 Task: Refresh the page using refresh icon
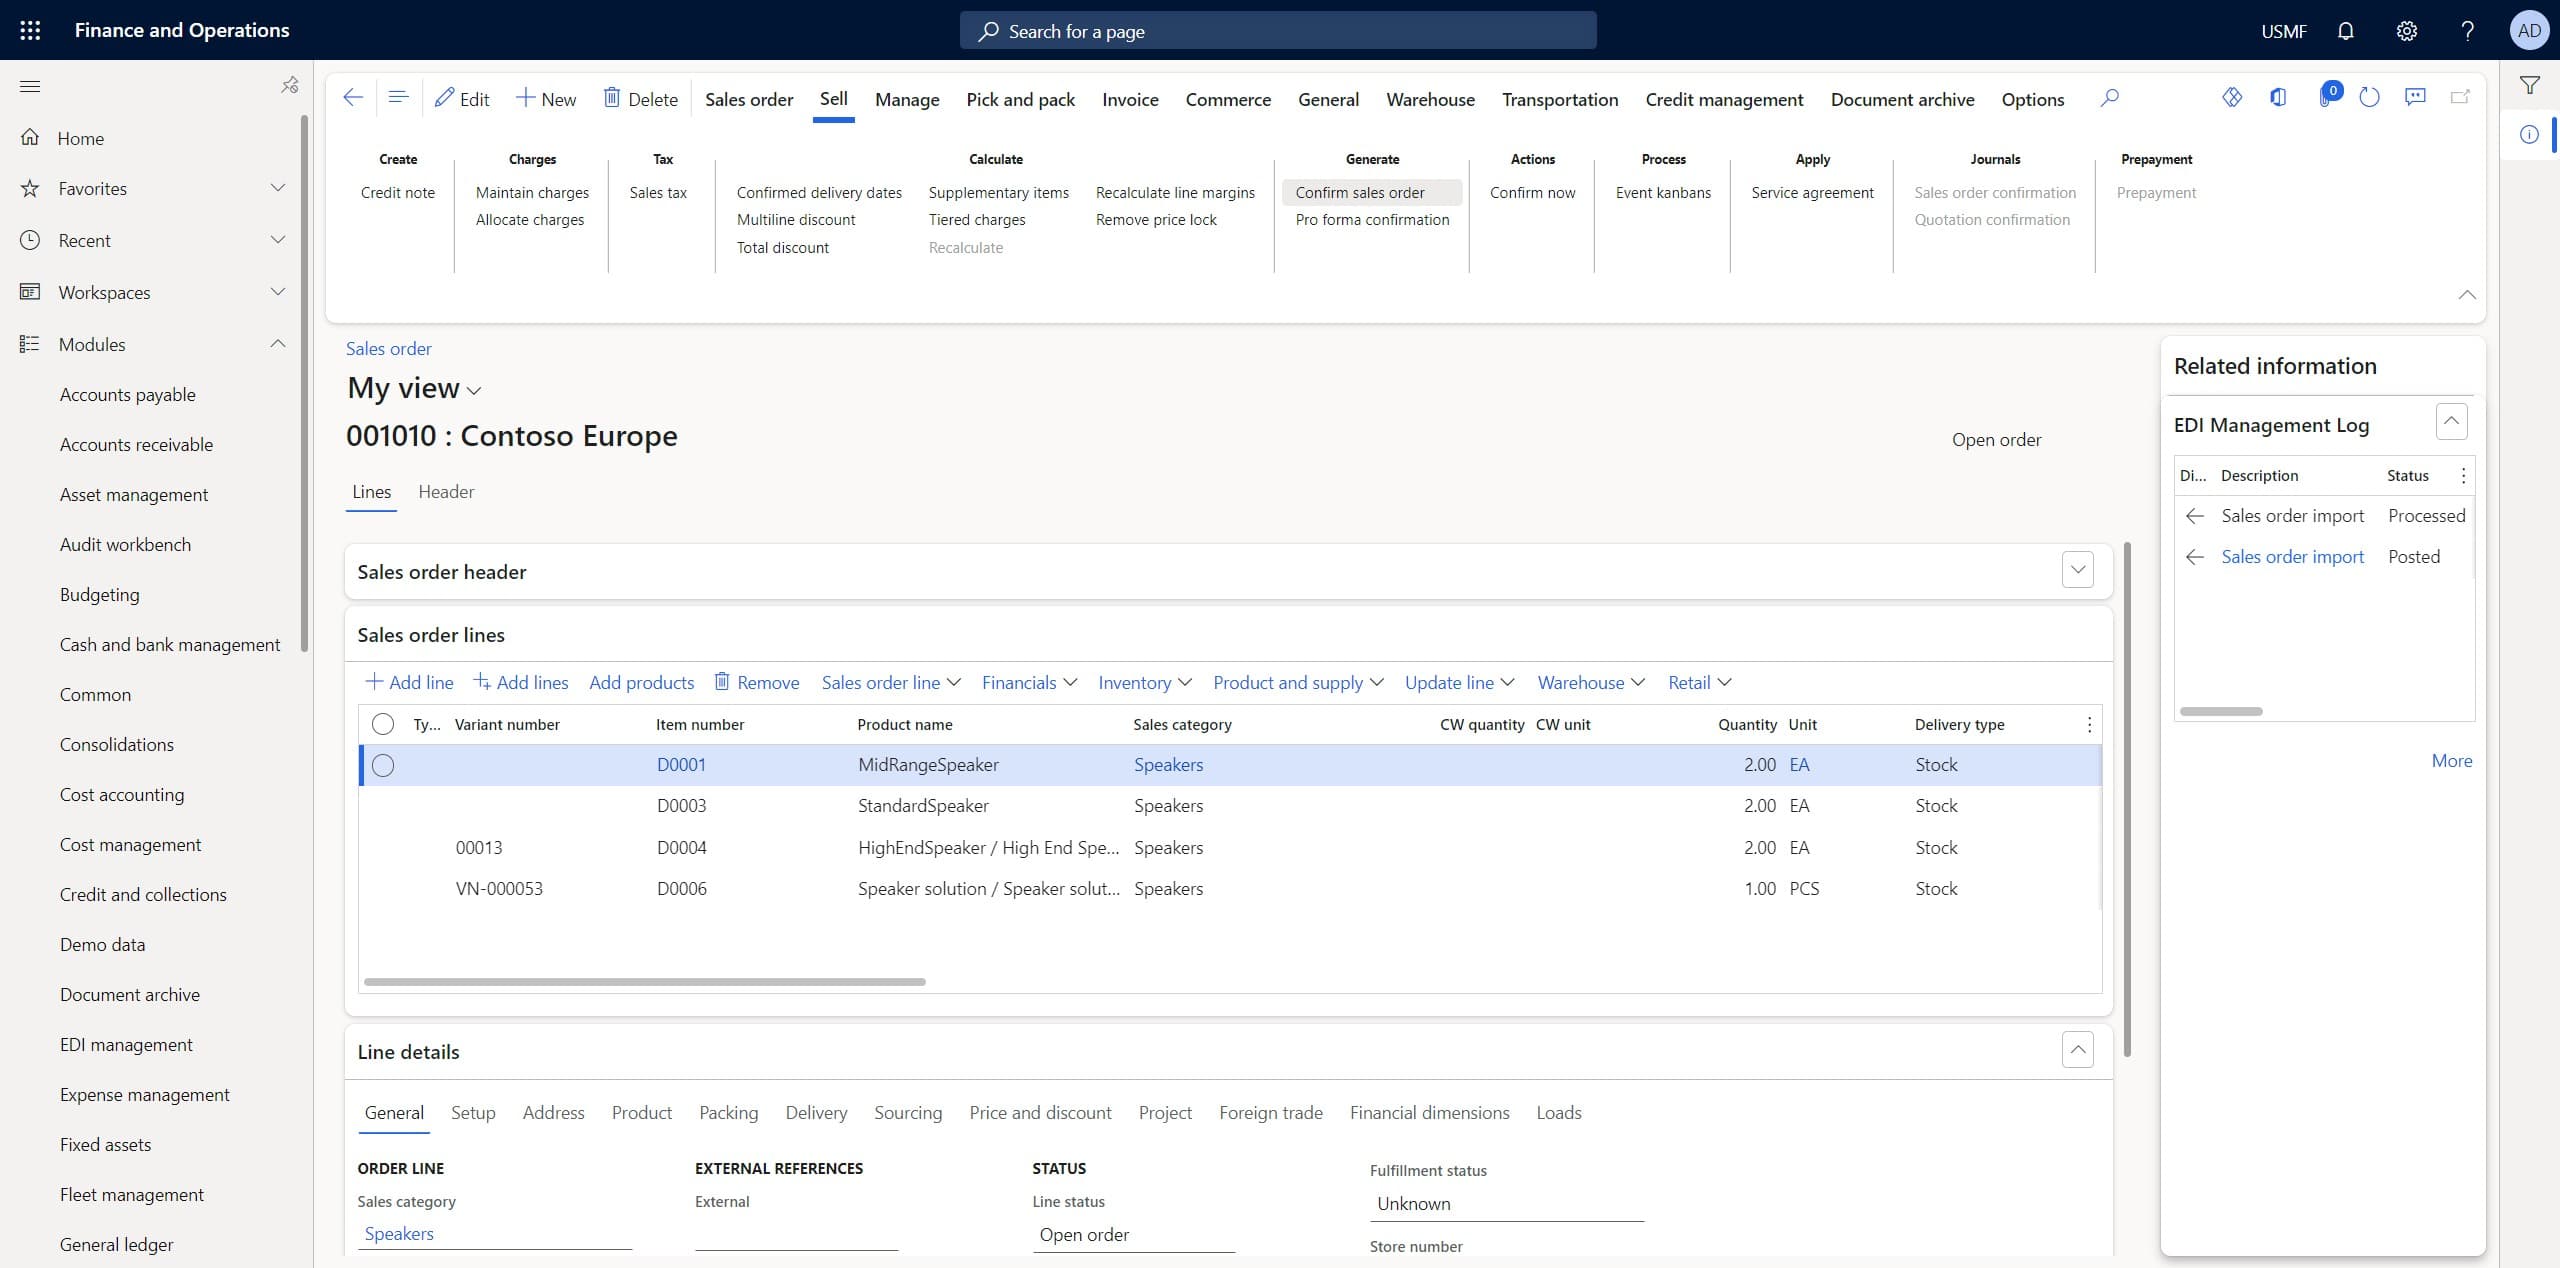pyautogui.click(x=2369, y=97)
